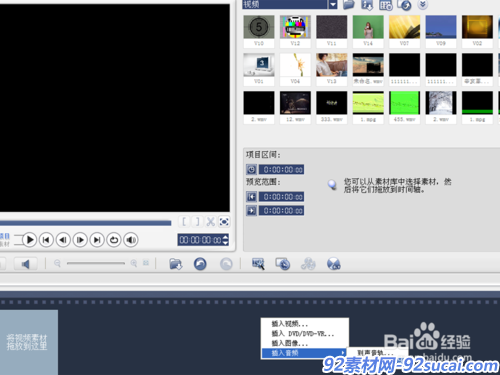The width and height of the screenshot is (500, 375).
Task: Select the V14 green-screen woman thumbnail
Action: pyautogui.click(x=368, y=27)
